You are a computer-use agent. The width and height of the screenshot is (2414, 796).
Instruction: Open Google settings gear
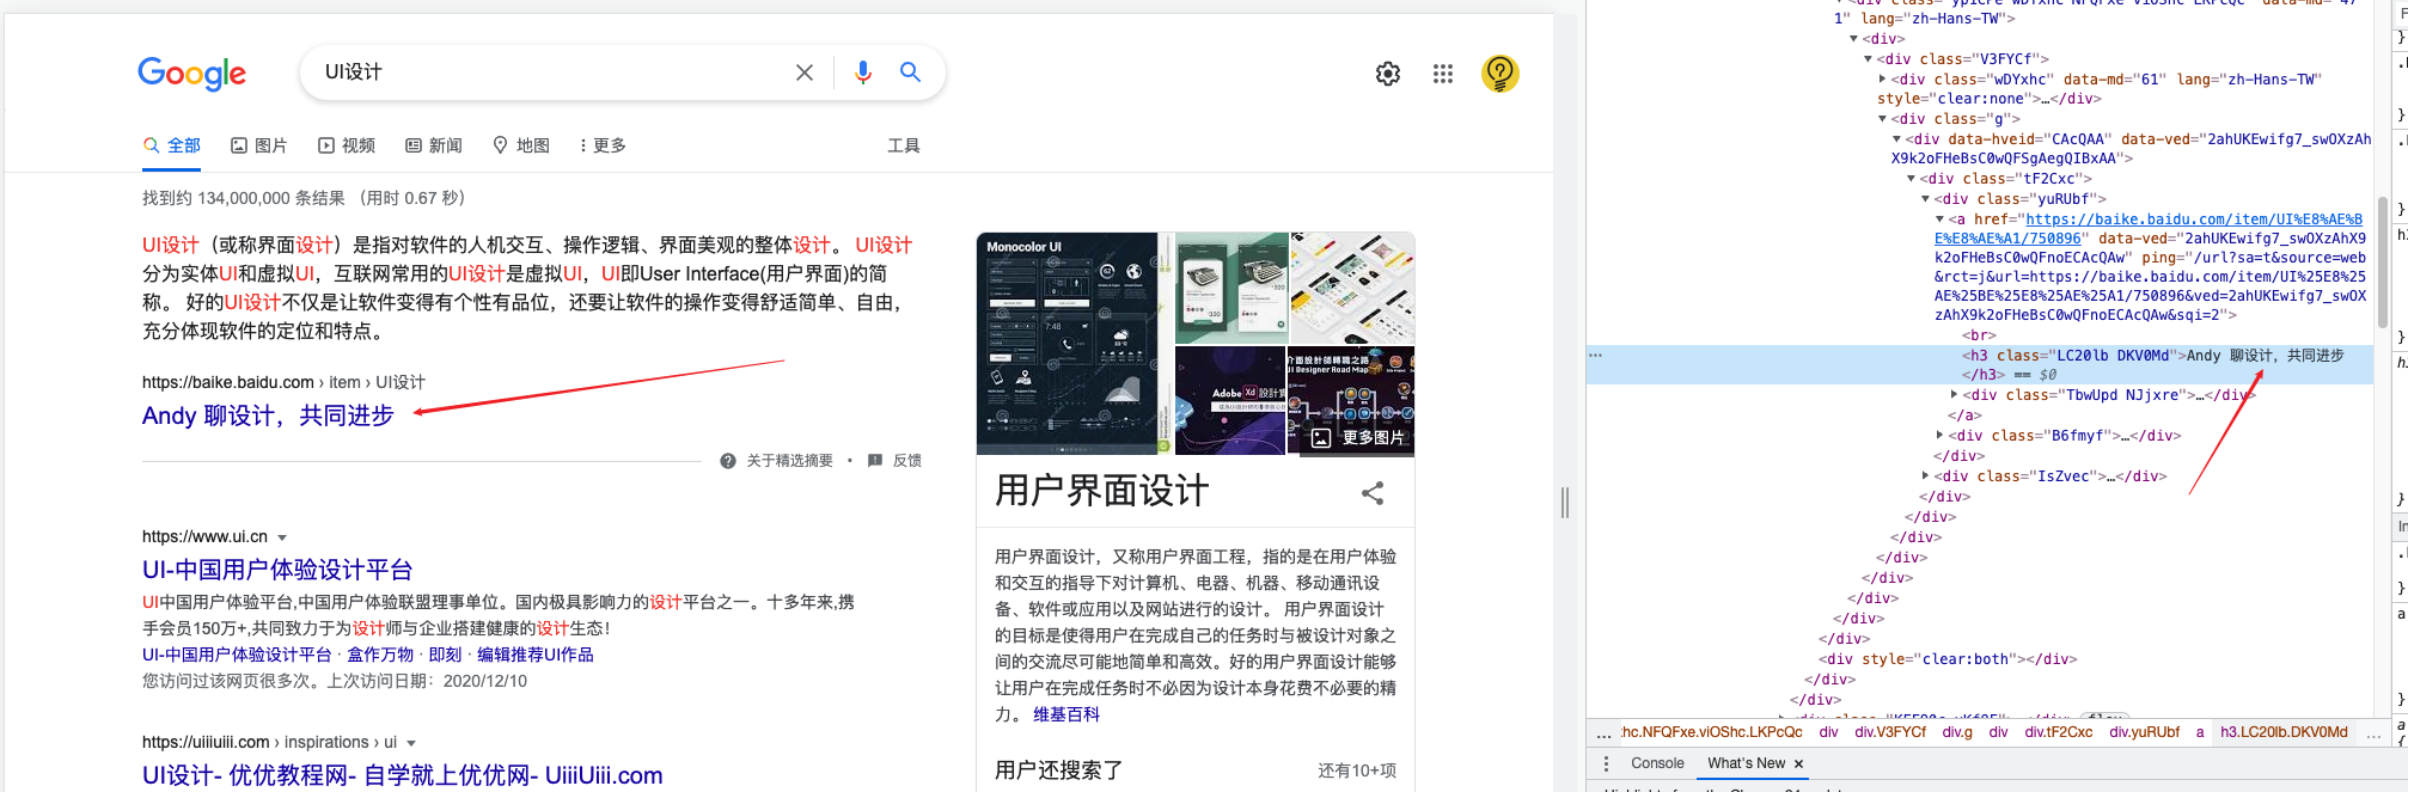1388,73
